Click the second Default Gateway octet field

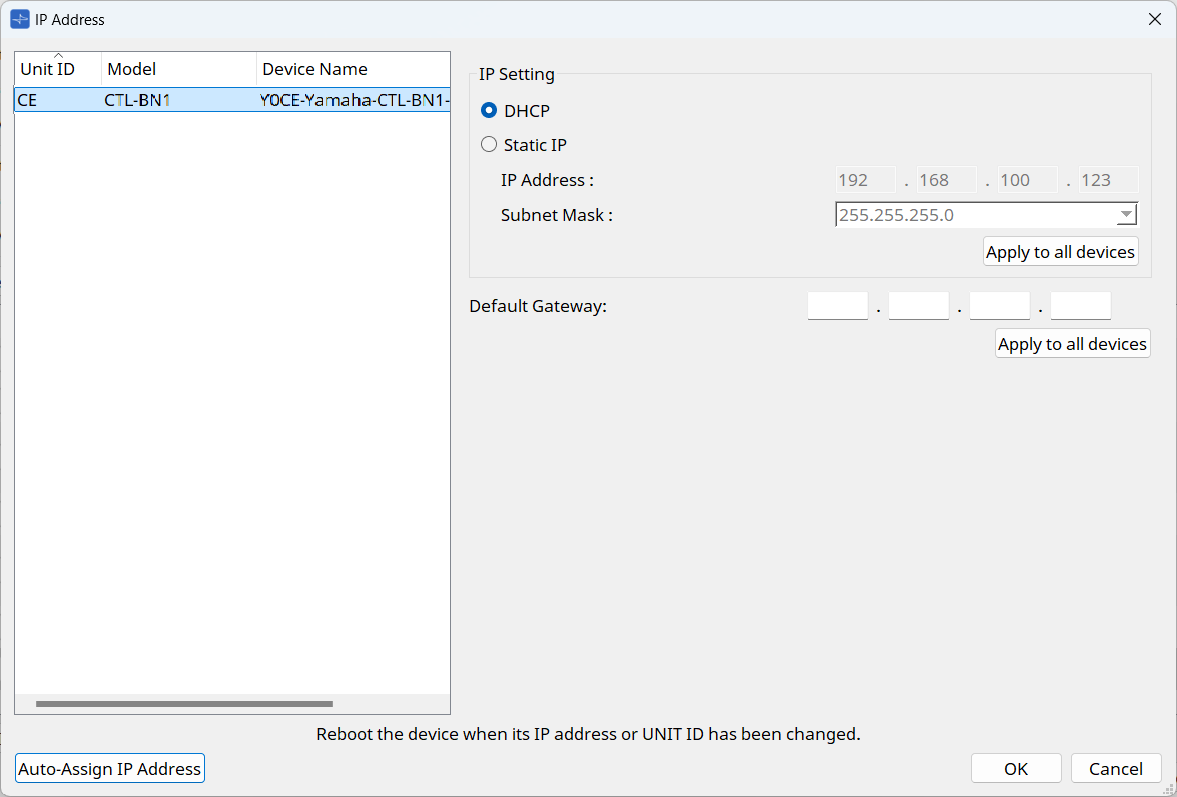[x=918, y=306]
